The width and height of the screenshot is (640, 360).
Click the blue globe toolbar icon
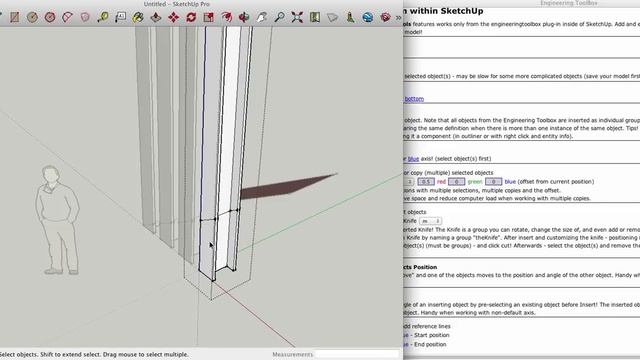368,17
